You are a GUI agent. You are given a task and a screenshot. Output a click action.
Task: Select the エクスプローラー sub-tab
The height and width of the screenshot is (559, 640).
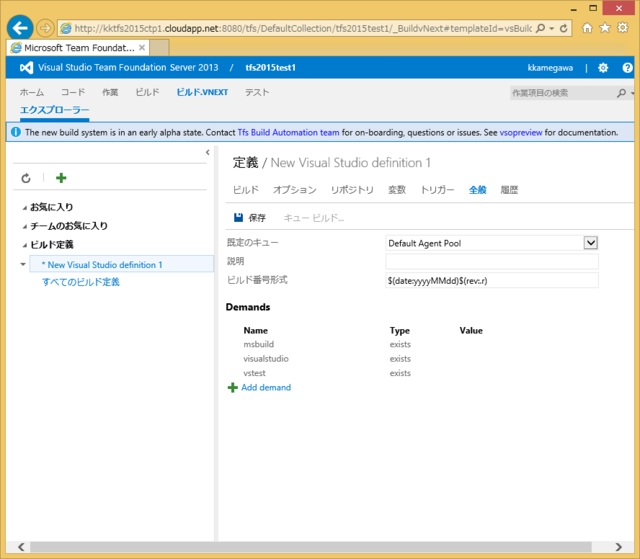pyautogui.click(x=55, y=110)
